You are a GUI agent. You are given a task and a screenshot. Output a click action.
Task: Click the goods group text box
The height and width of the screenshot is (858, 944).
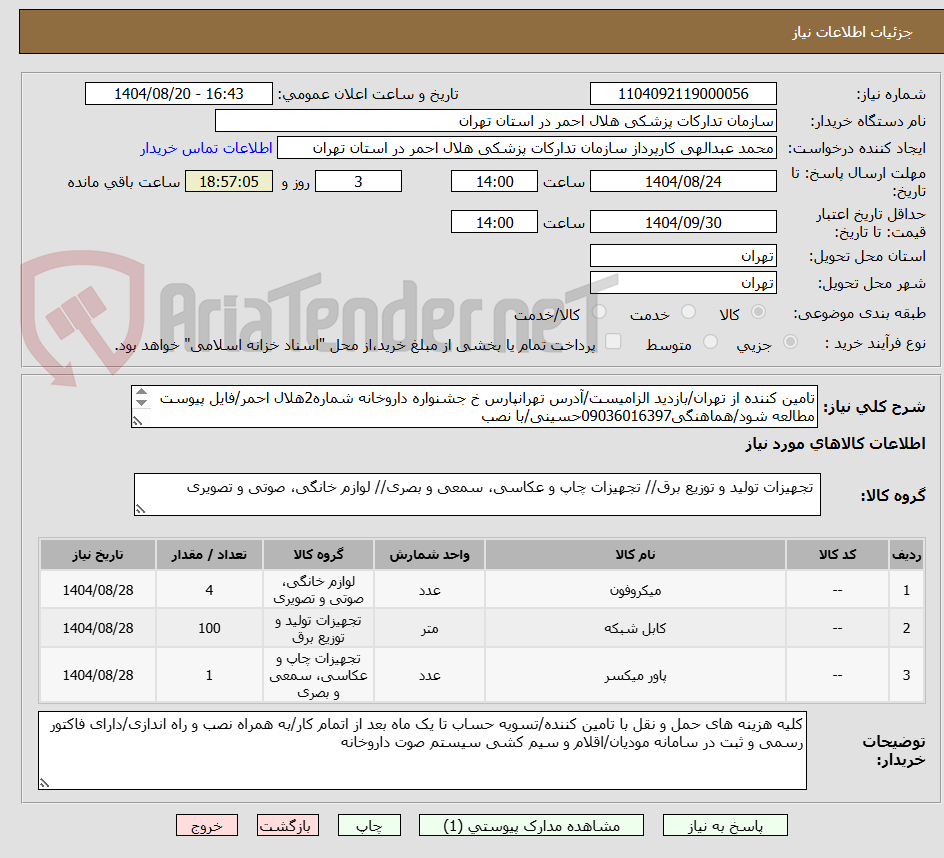[477, 494]
